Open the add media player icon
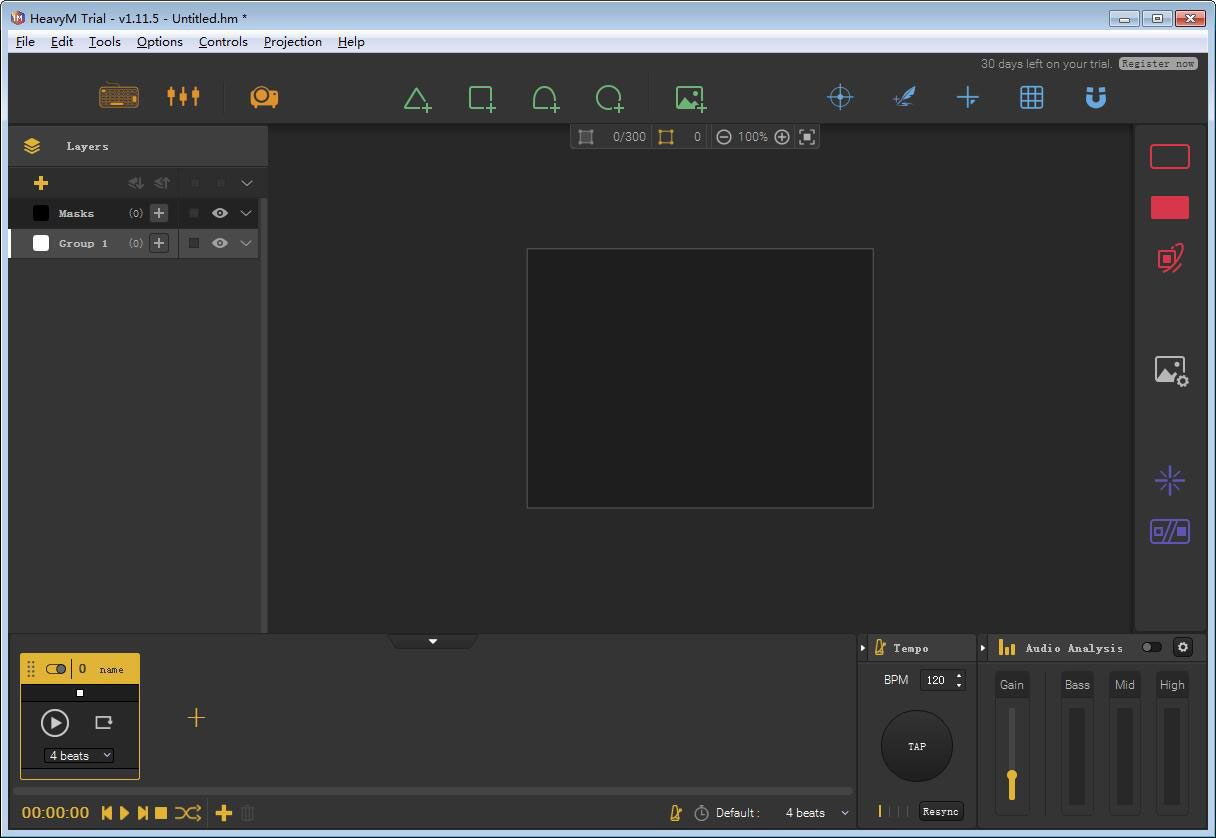Viewport: 1216px width, 838px height. 690,98
